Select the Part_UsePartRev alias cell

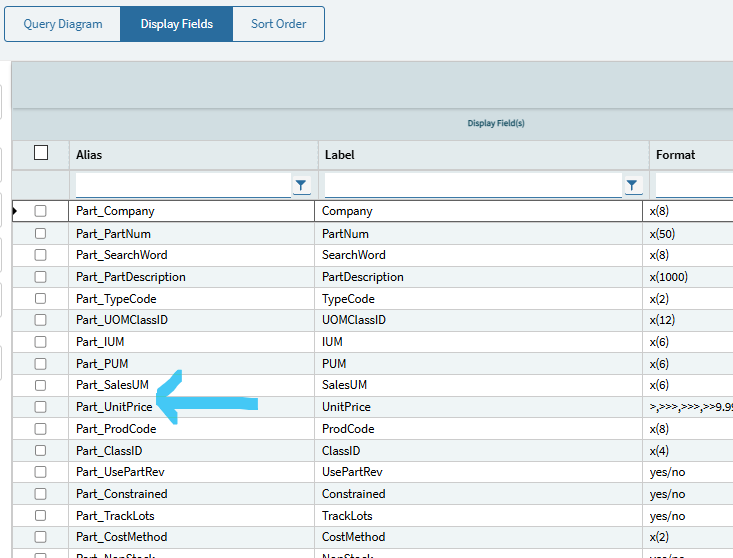pyautogui.click(x=192, y=472)
